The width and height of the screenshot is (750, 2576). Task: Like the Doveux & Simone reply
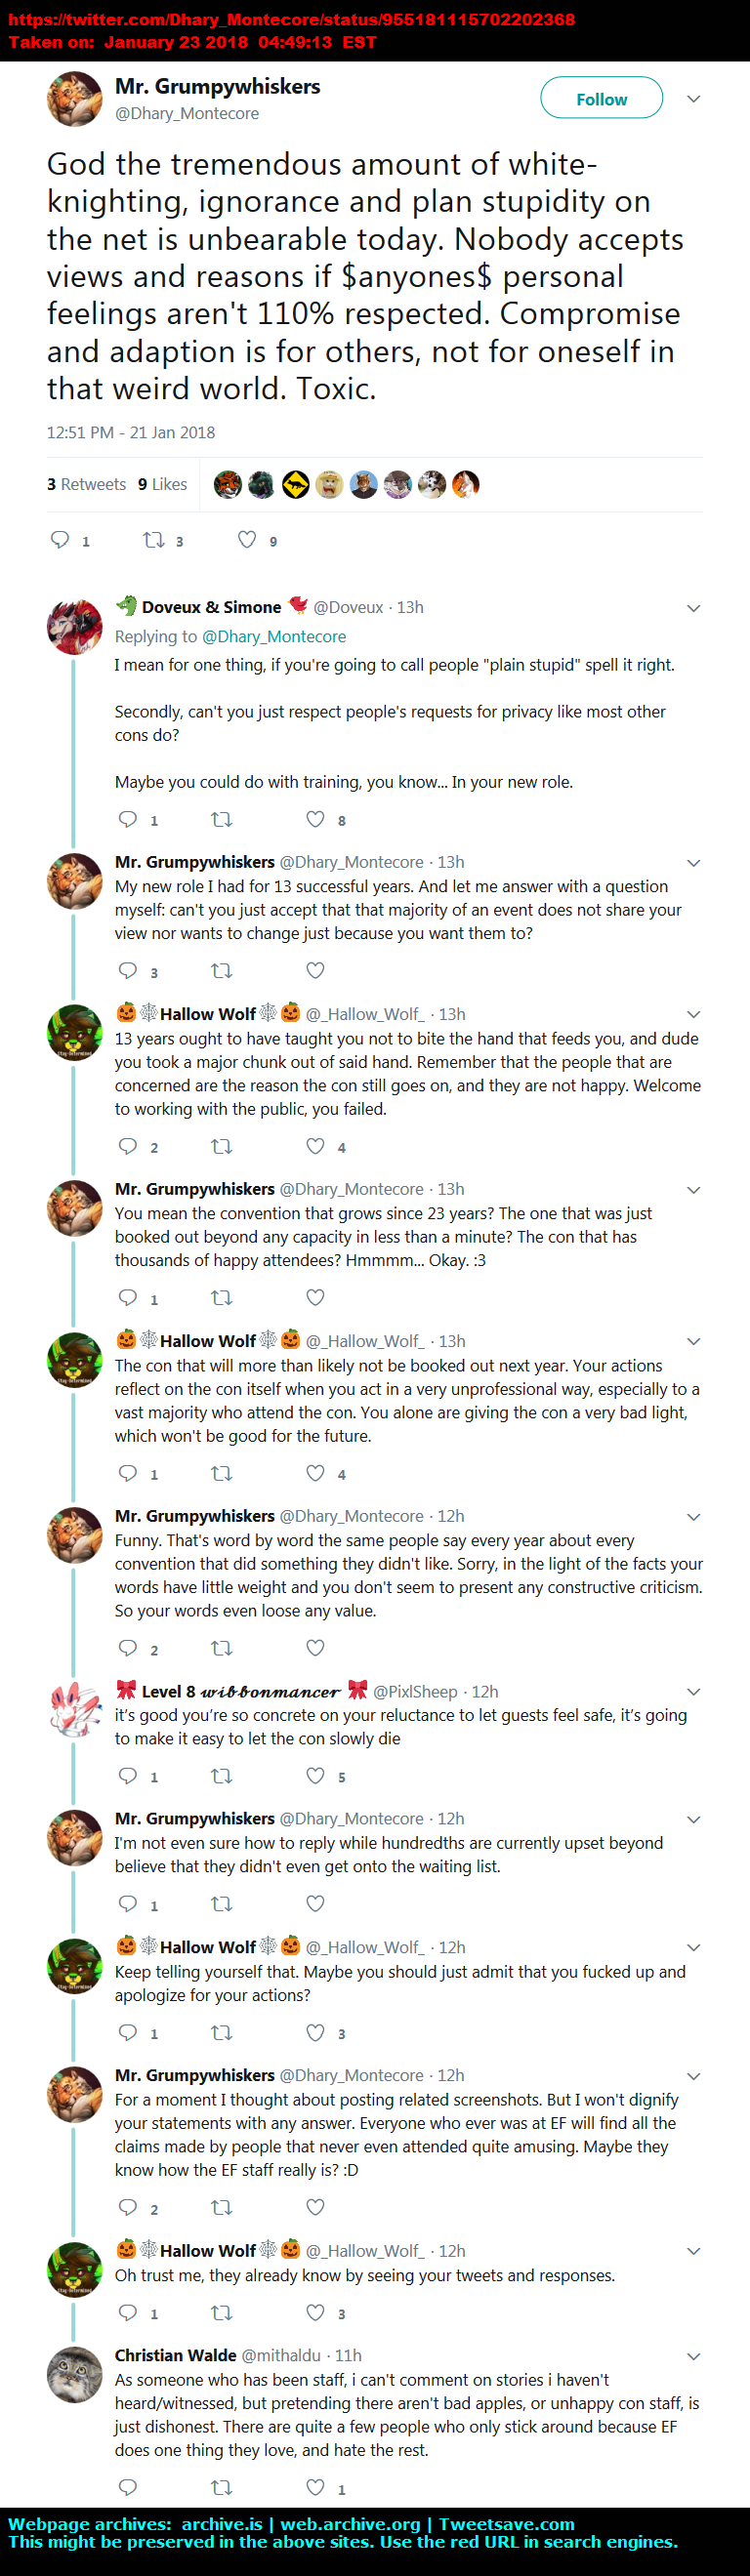(315, 819)
